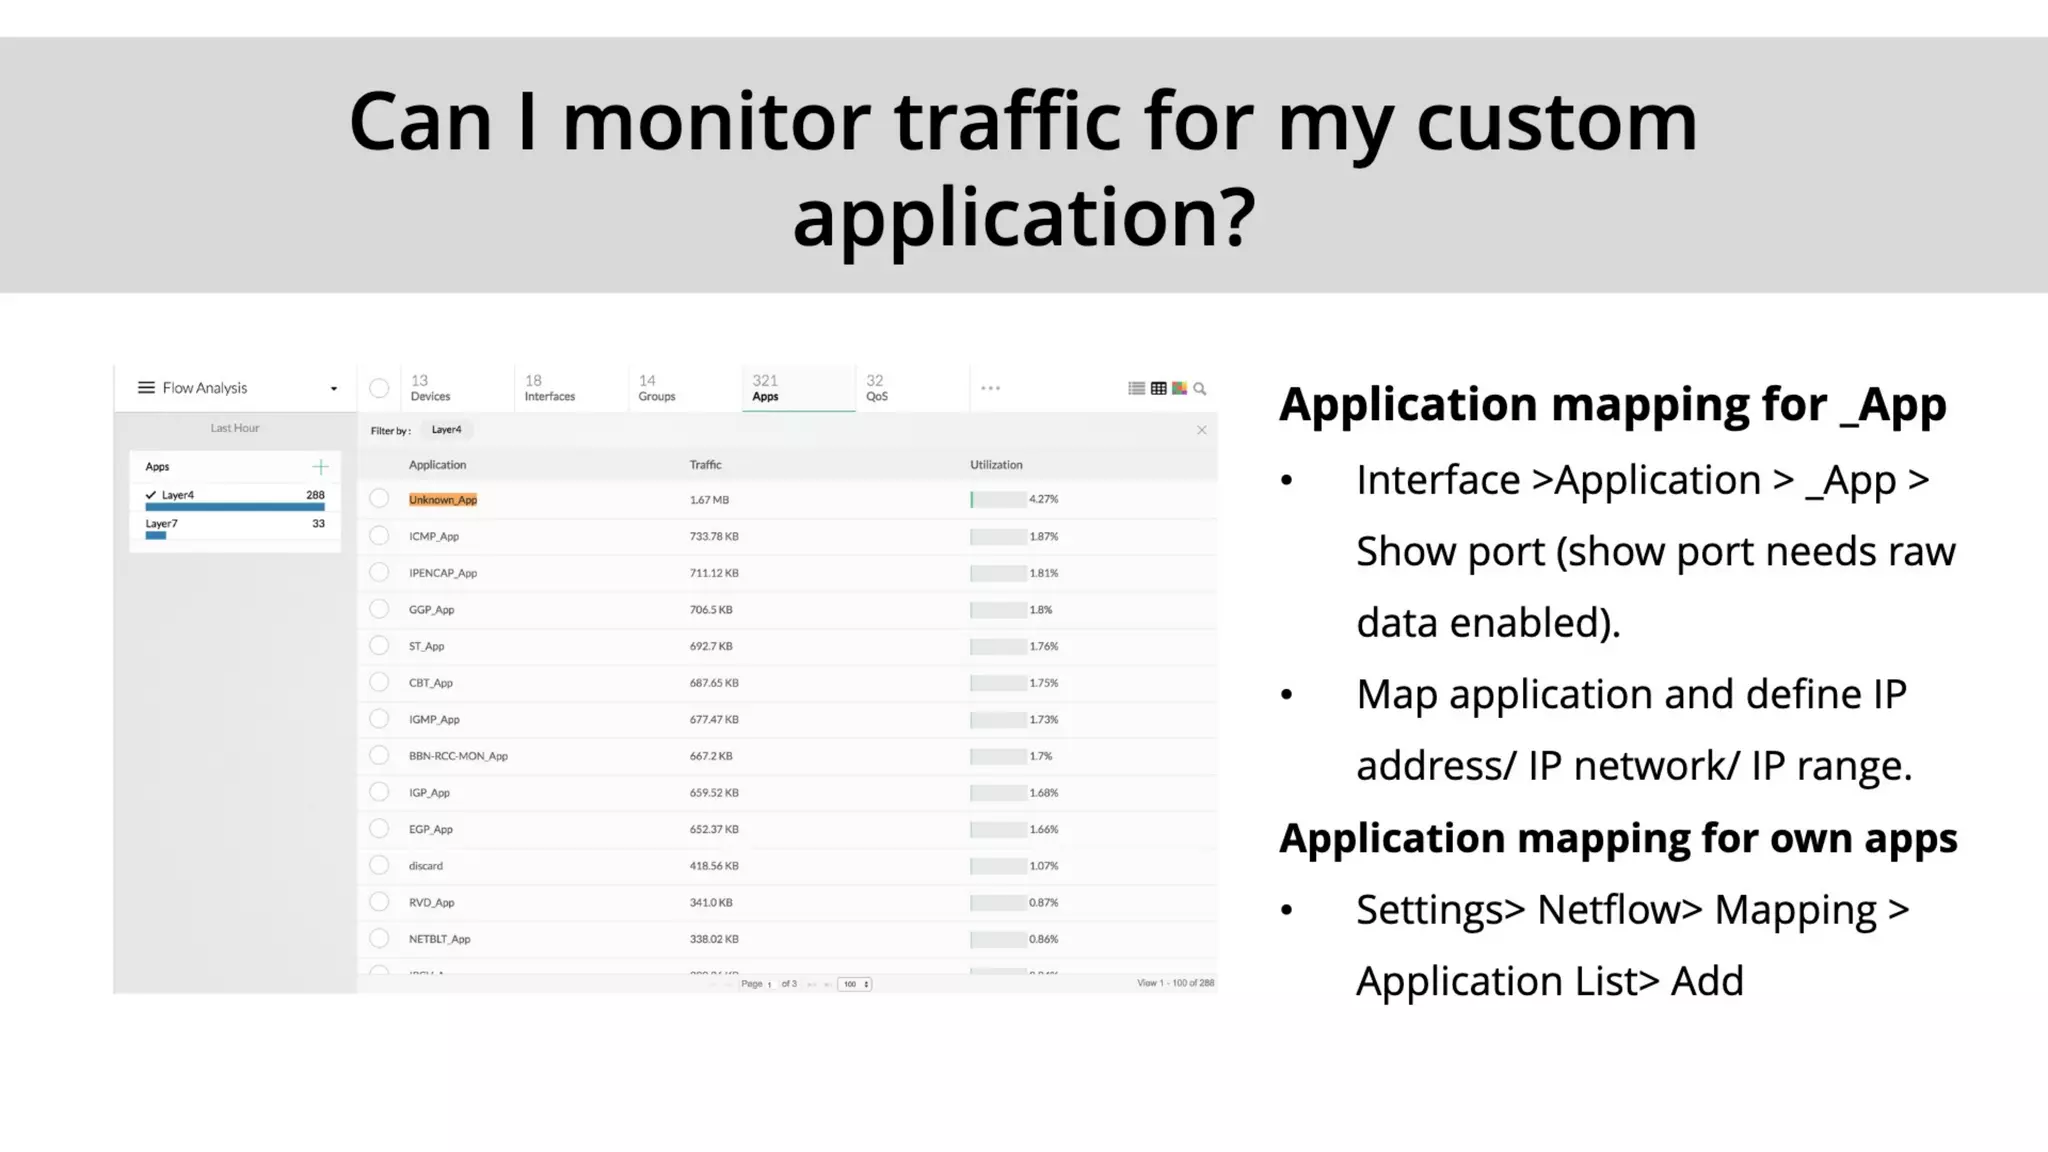Select the discard row radio button
2048x1152 pixels.
(x=379, y=865)
